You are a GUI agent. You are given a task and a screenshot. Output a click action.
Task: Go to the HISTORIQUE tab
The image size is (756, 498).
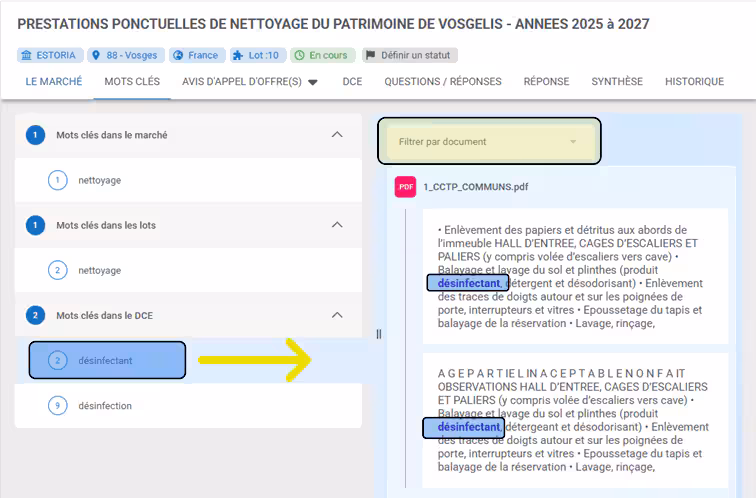pos(694,82)
